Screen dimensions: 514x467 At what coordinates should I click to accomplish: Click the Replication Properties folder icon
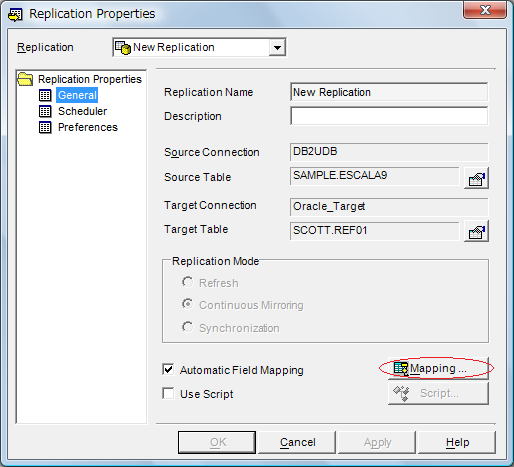tap(25, 79)
